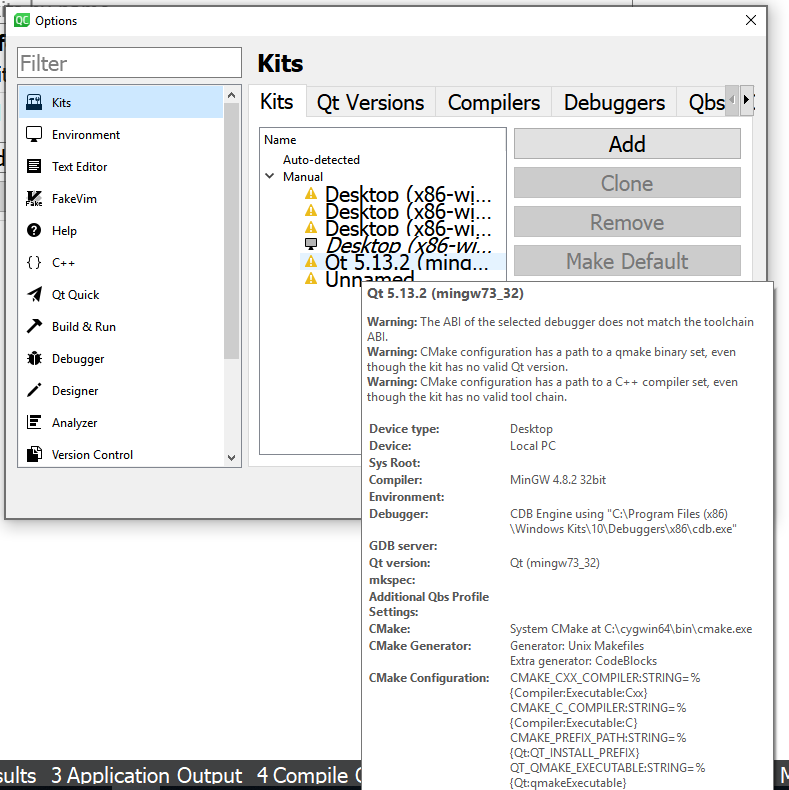Switch to the Compilers tab
Screen dimensions: 789x790
point(493,103)
